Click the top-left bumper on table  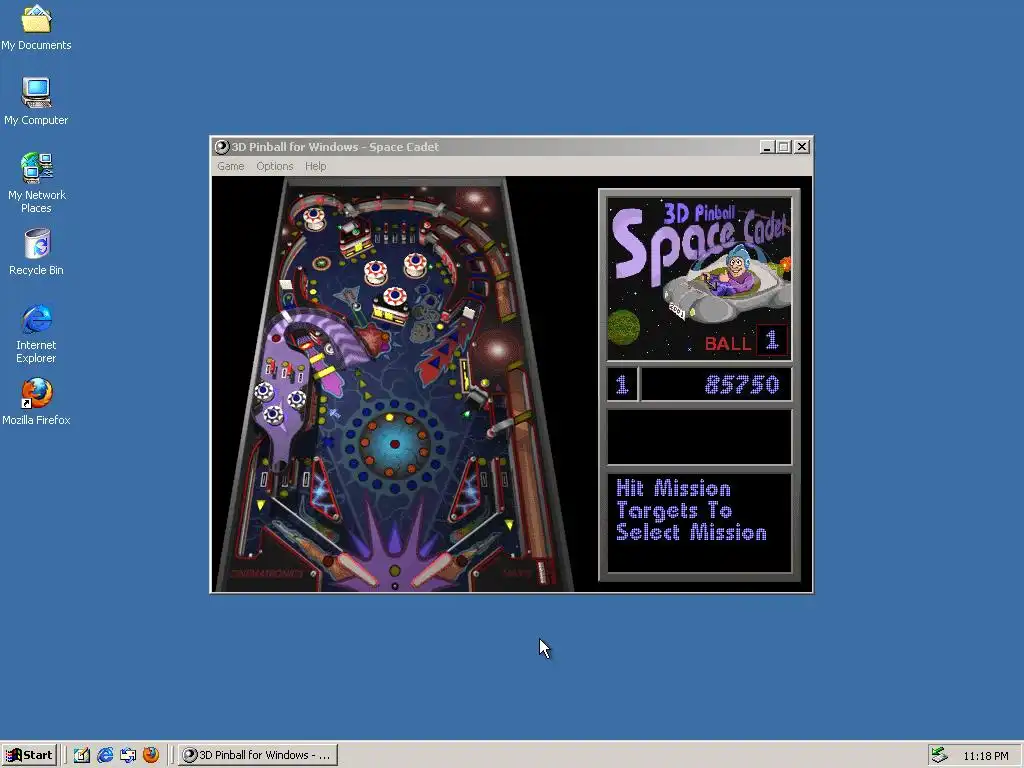314,217
